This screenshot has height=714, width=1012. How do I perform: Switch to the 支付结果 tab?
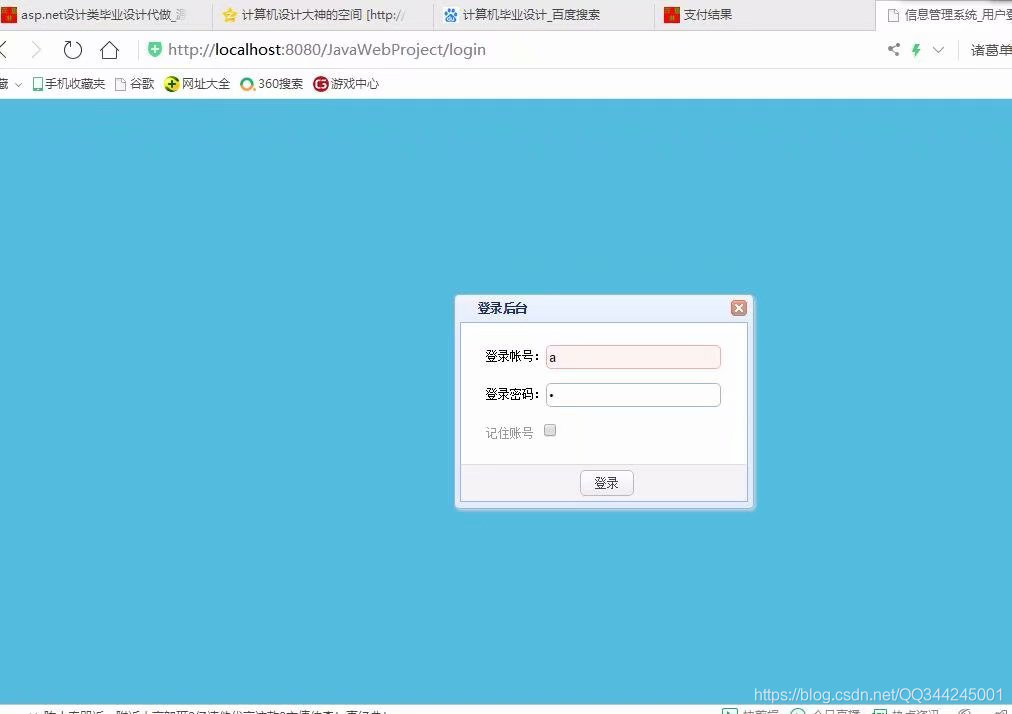pyautogui.click(x=703, y=14)
